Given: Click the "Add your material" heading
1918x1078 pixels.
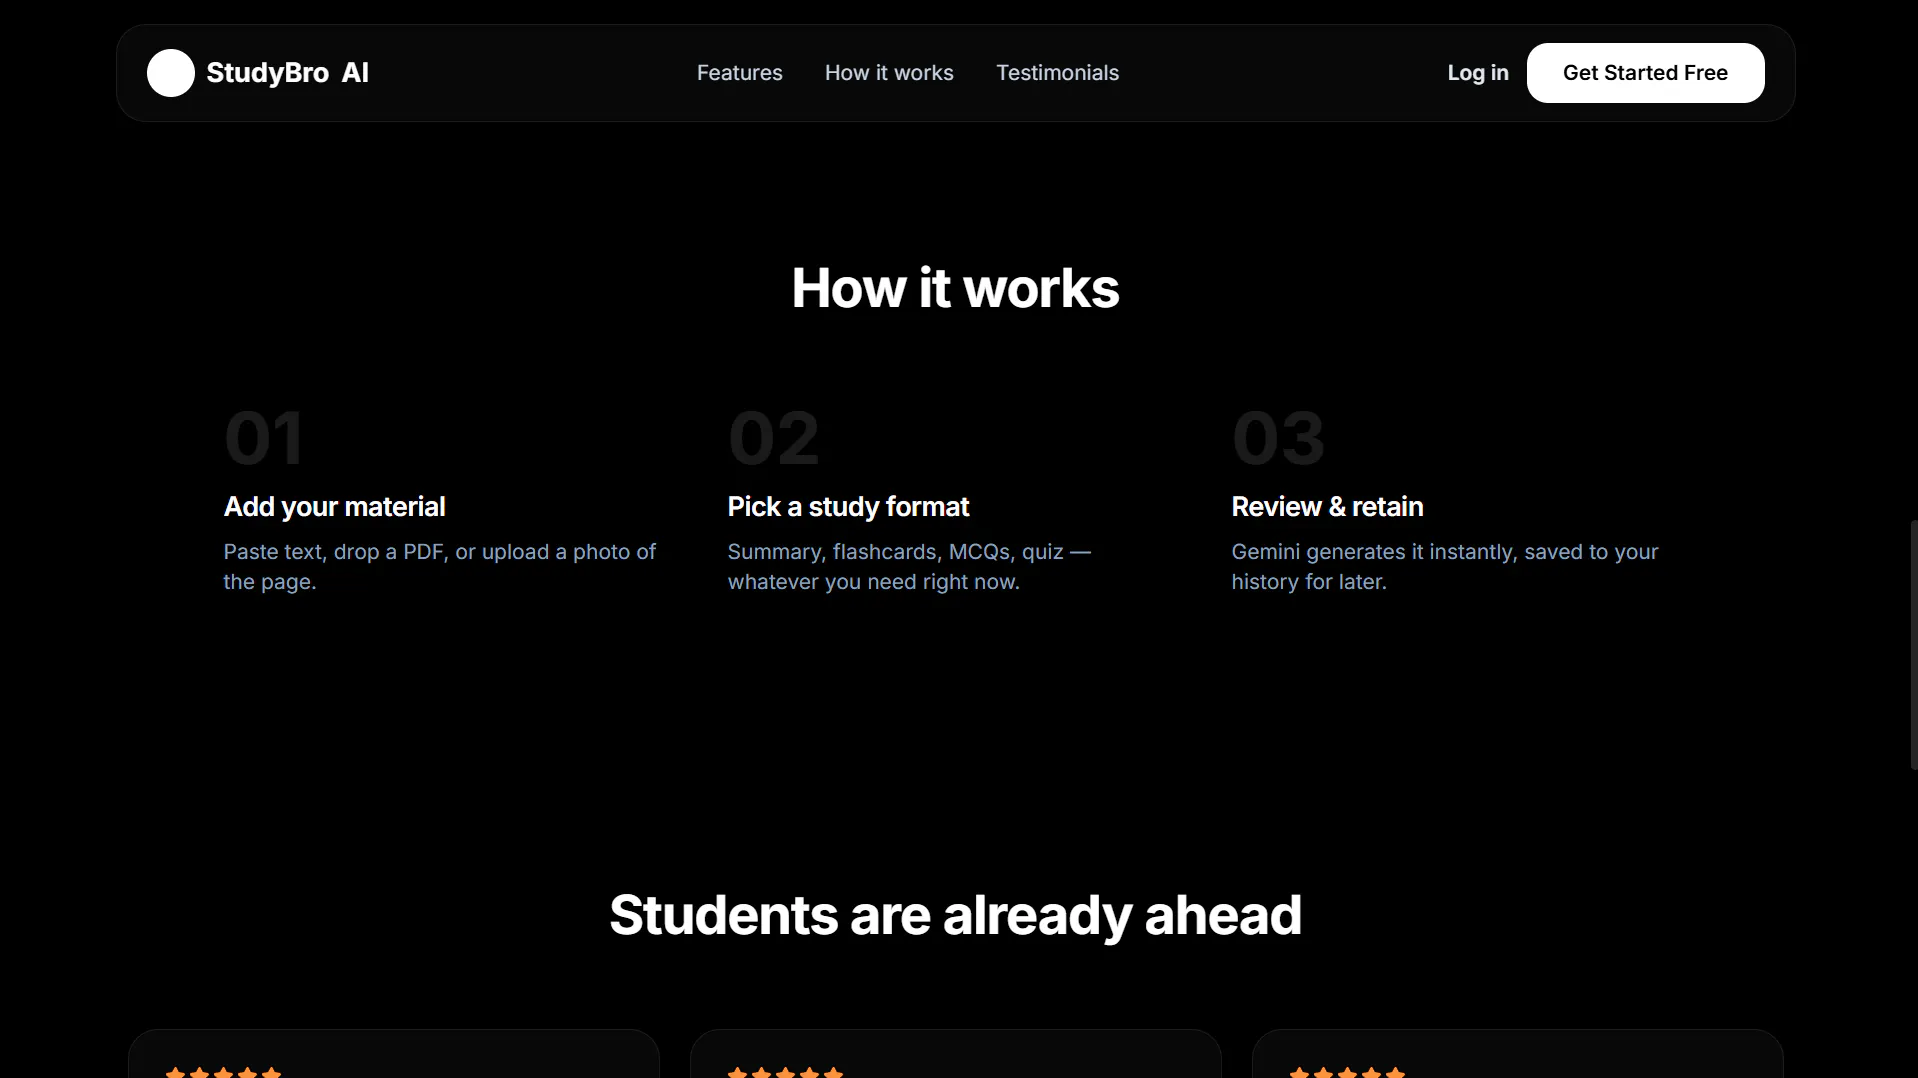Looking at the screenshot, I should [335, 507].
